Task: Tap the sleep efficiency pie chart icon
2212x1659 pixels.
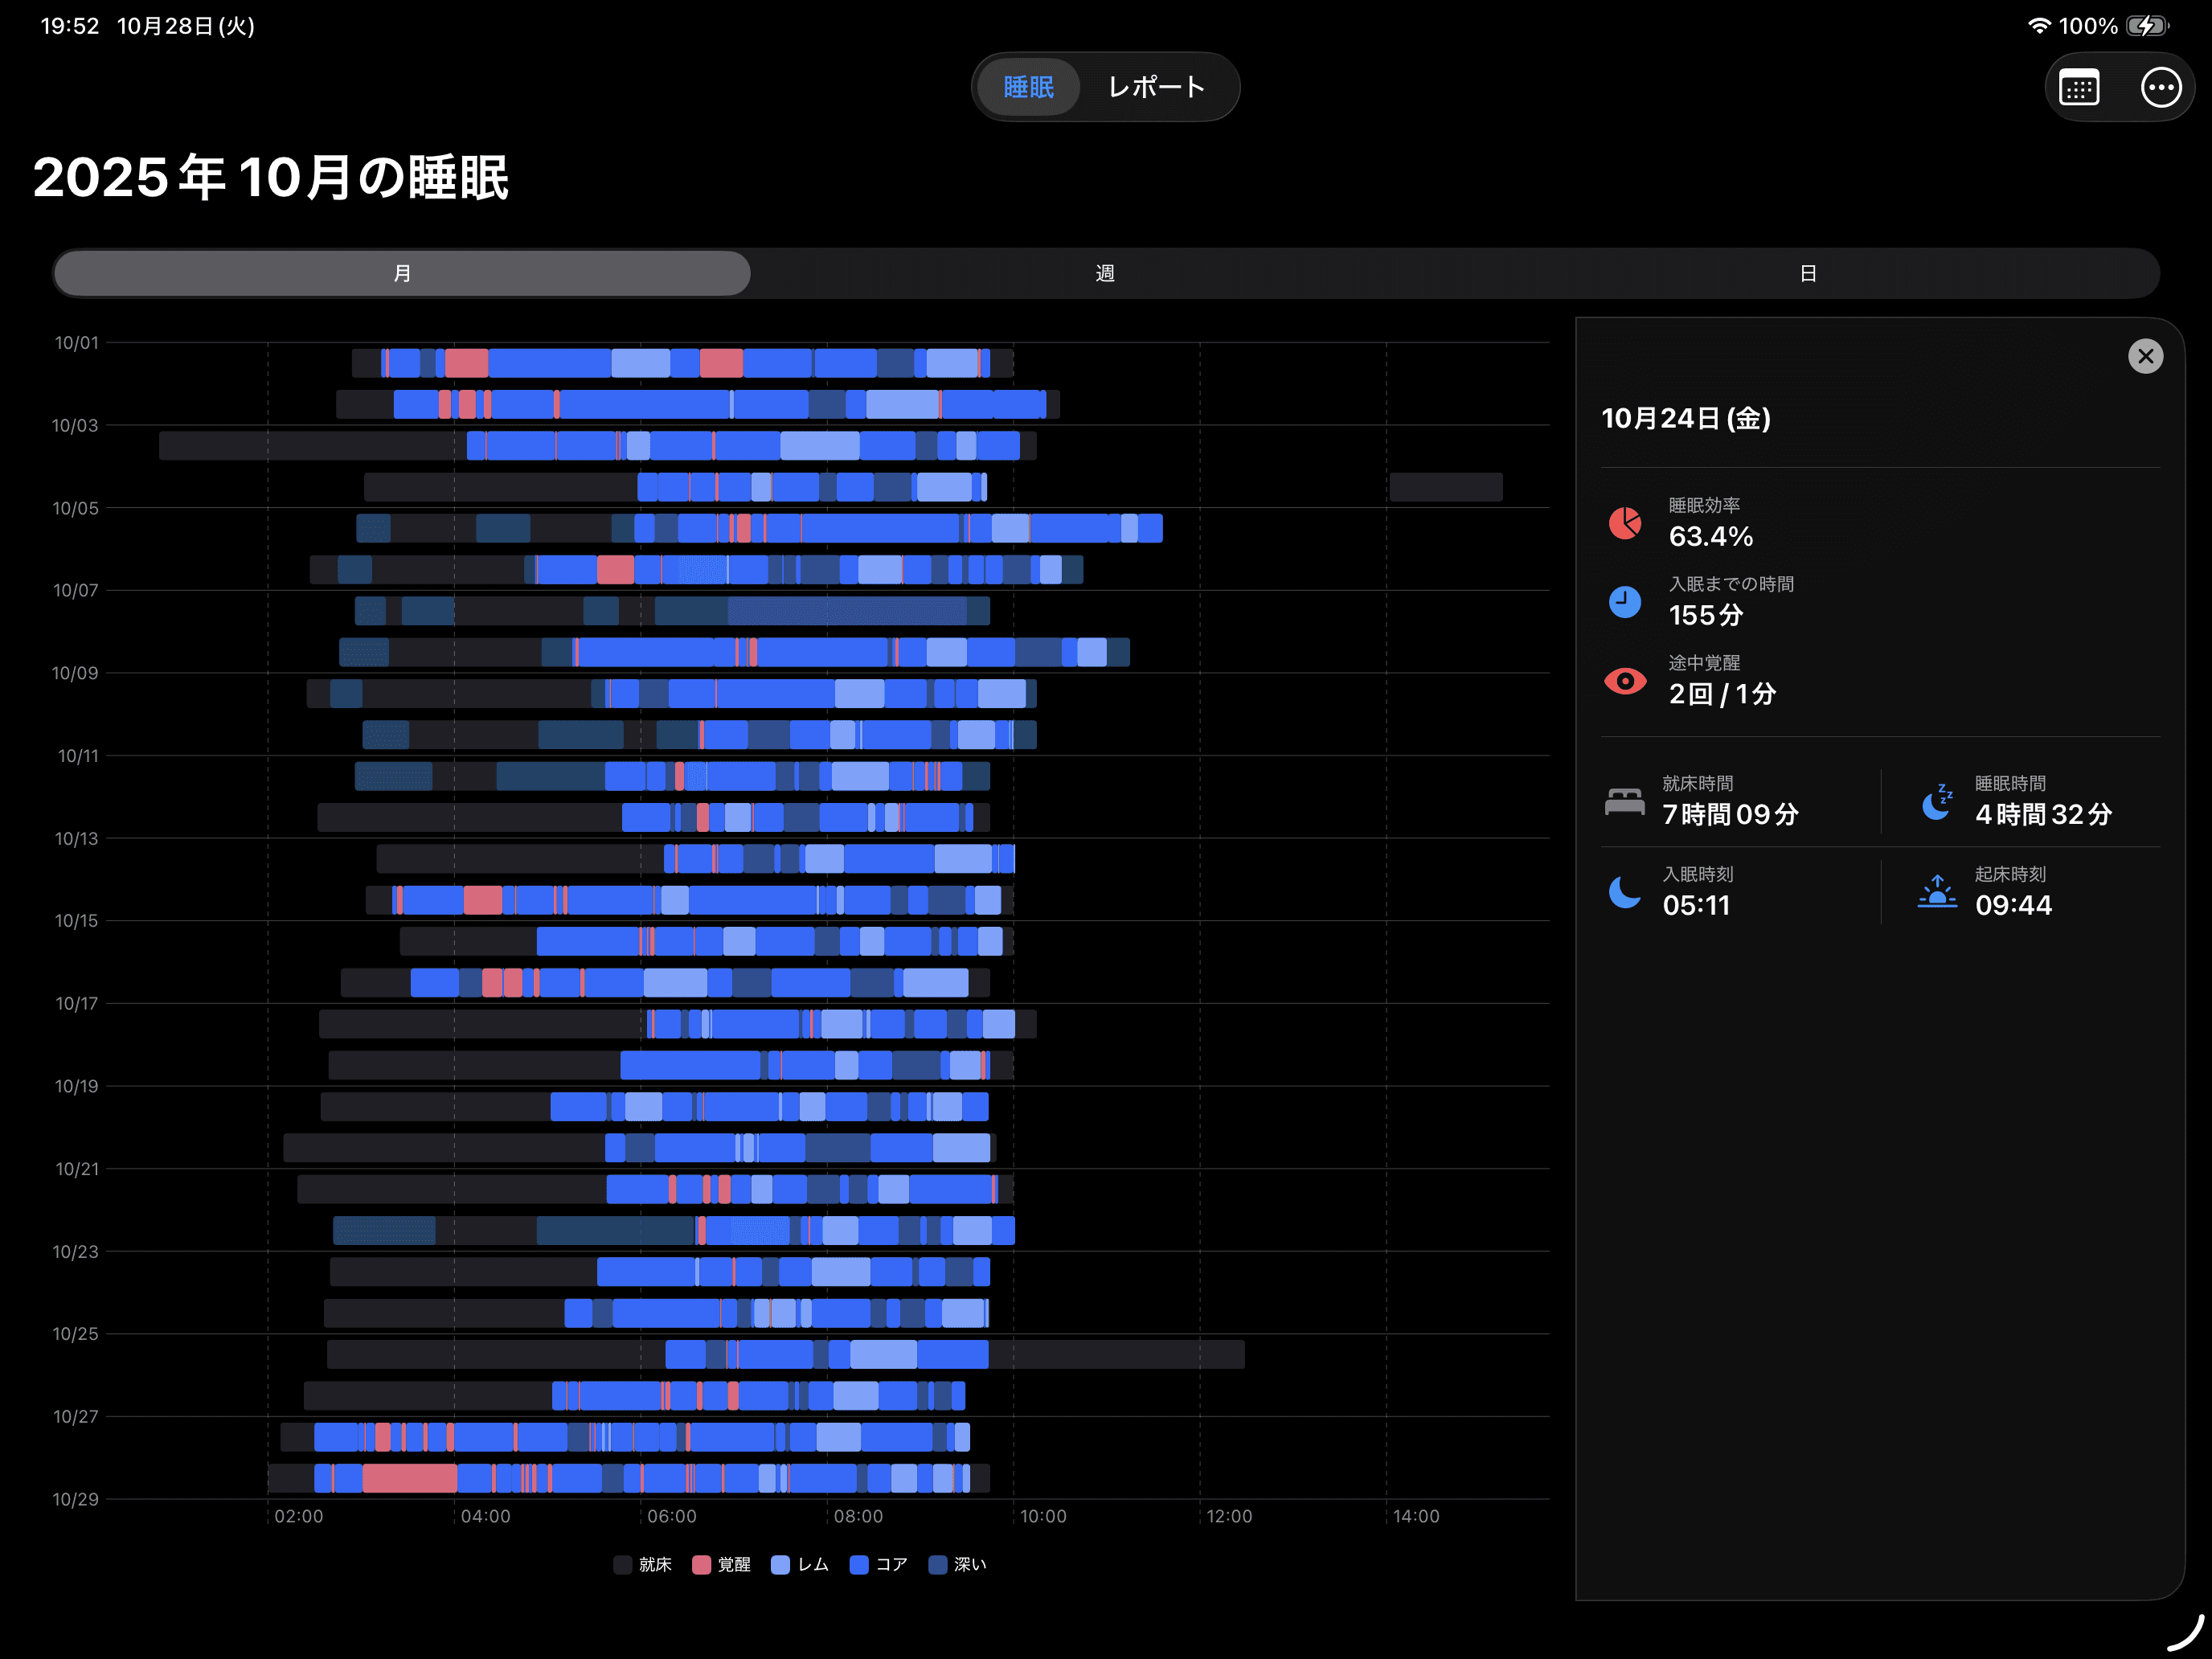Action: tap(1625, 522)
